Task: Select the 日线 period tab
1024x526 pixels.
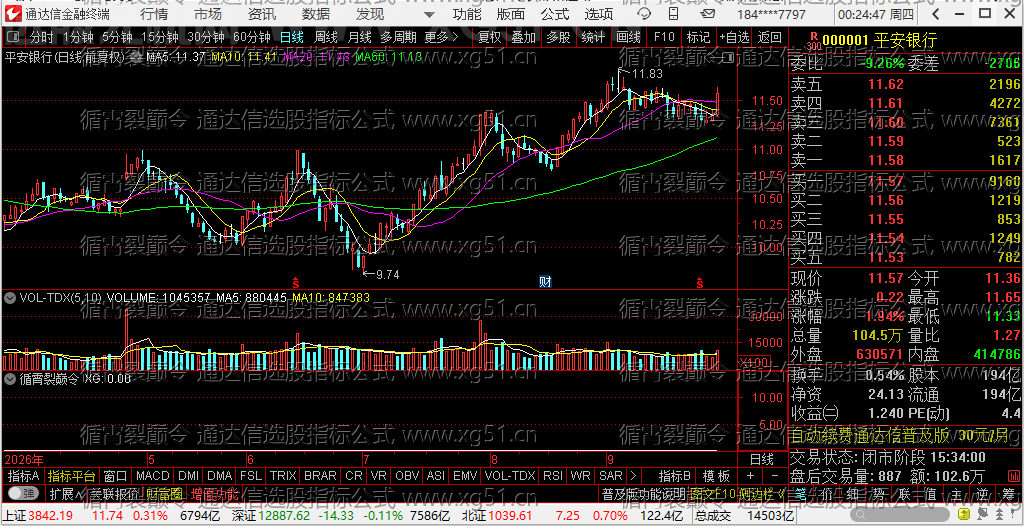Action: click(292, 38)
